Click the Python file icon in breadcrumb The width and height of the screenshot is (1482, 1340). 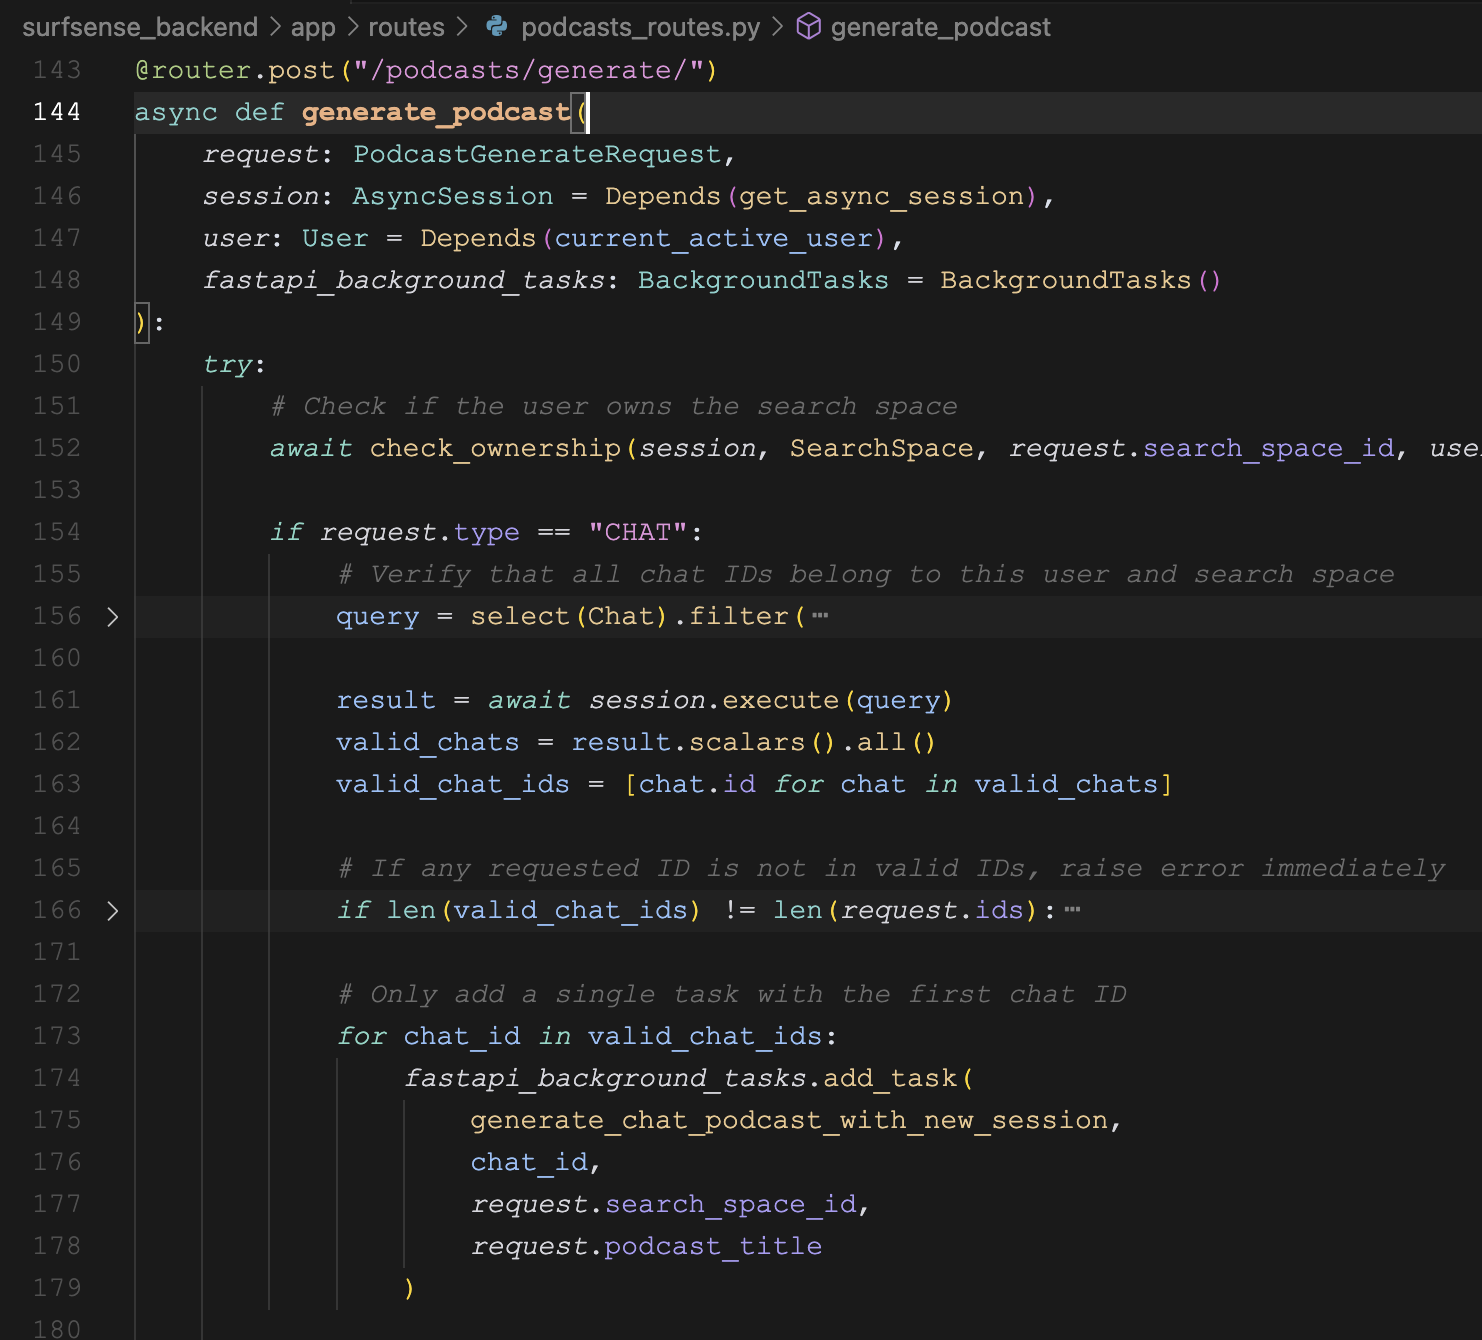[x=497, y=27]
